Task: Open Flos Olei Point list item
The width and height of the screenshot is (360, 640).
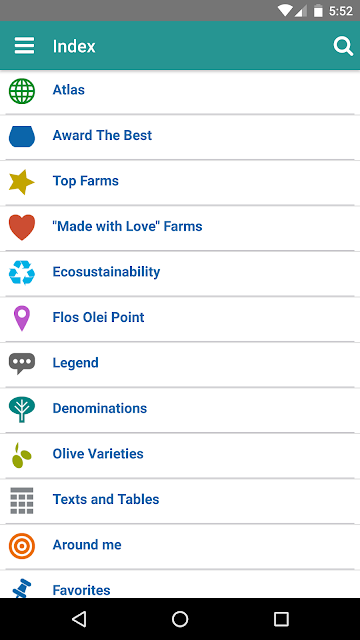Action: pos(180,319)
